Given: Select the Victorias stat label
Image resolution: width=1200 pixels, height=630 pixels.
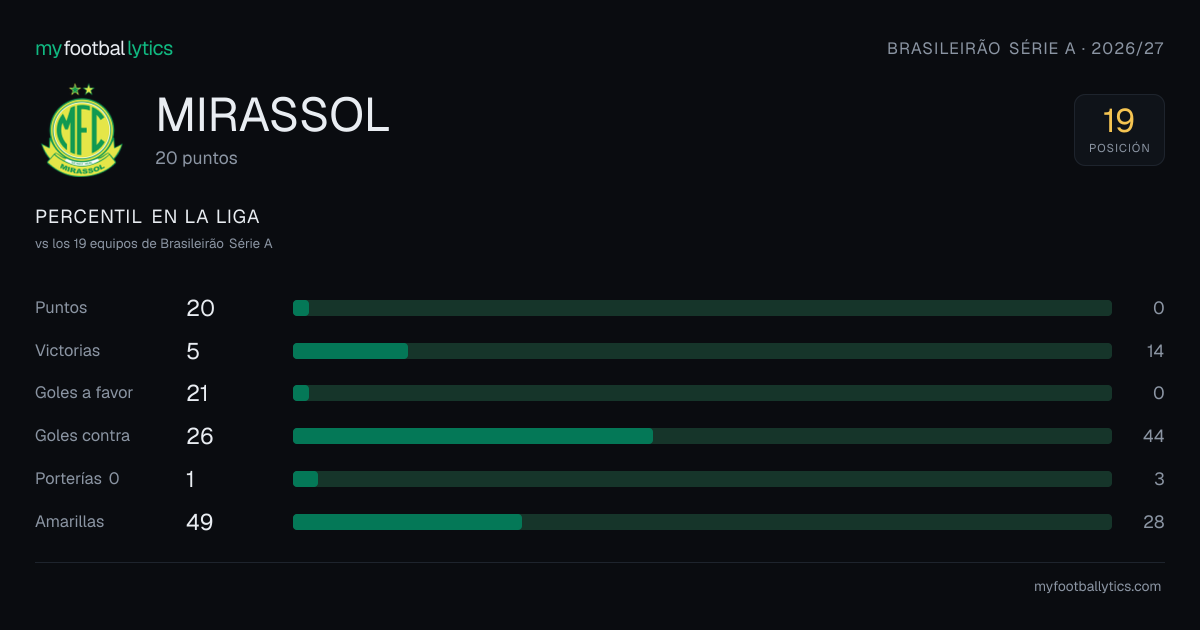Looking at the screenshot, I should [67, 351].
